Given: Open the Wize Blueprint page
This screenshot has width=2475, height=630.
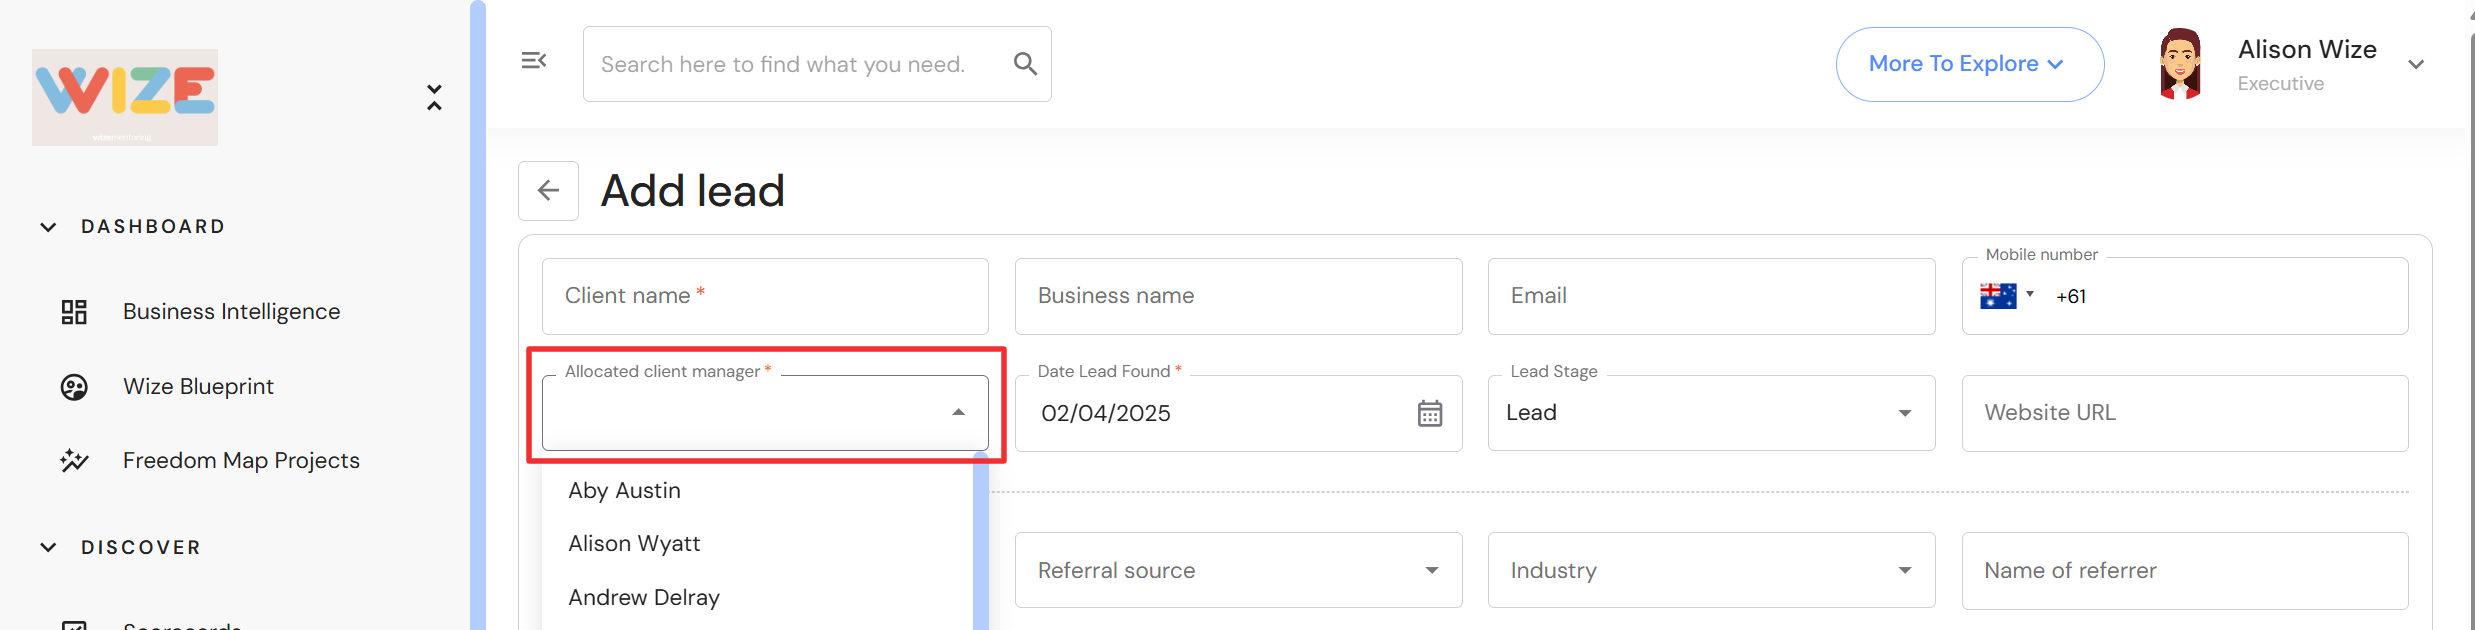Looking at the screenshot, I should click(x=198, y=387).
